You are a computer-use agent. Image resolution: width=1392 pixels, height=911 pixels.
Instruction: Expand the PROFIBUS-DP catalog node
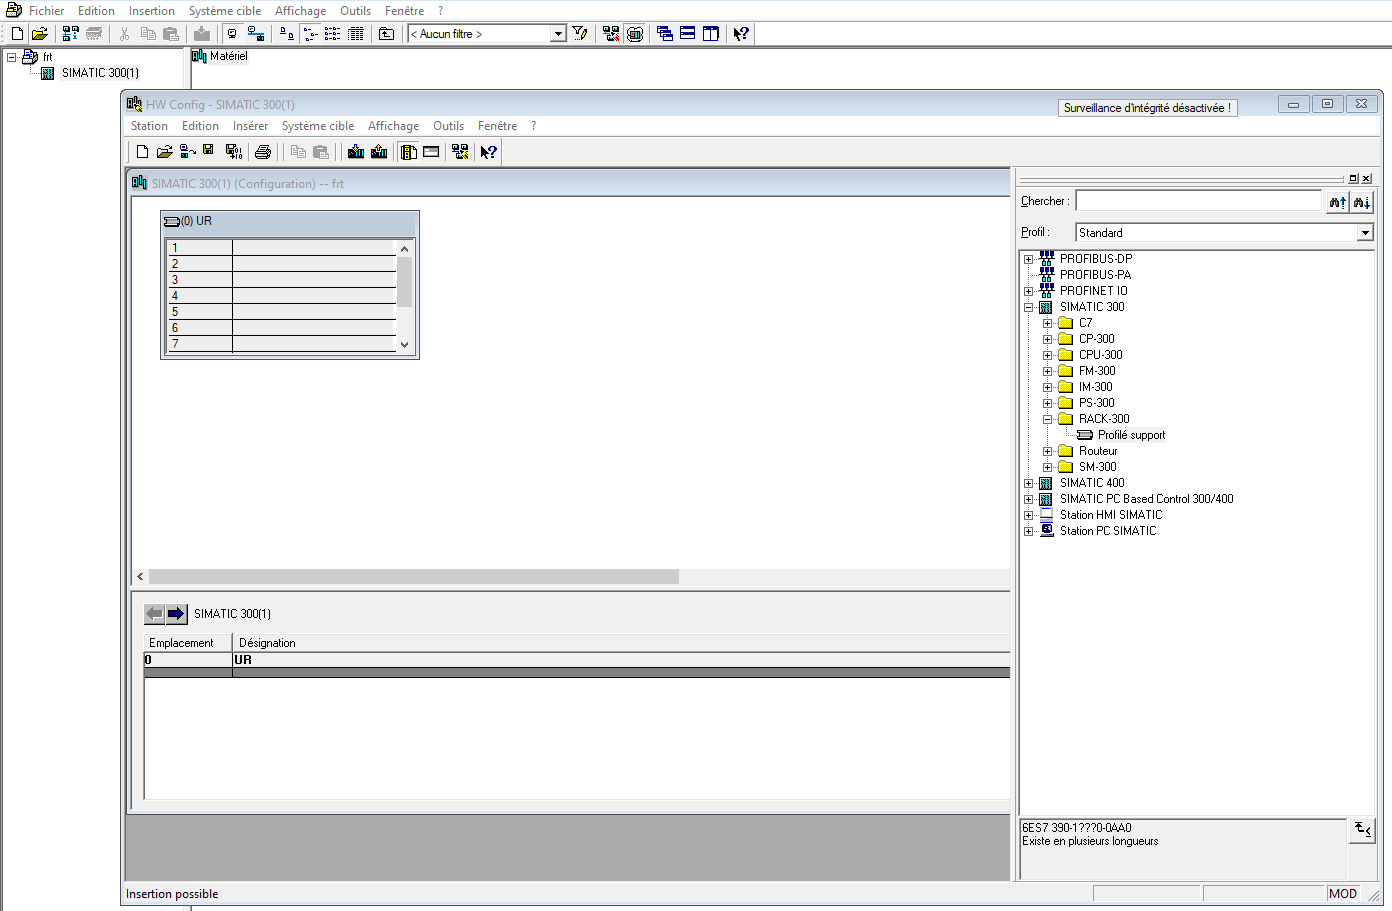tap(1028, 259)
